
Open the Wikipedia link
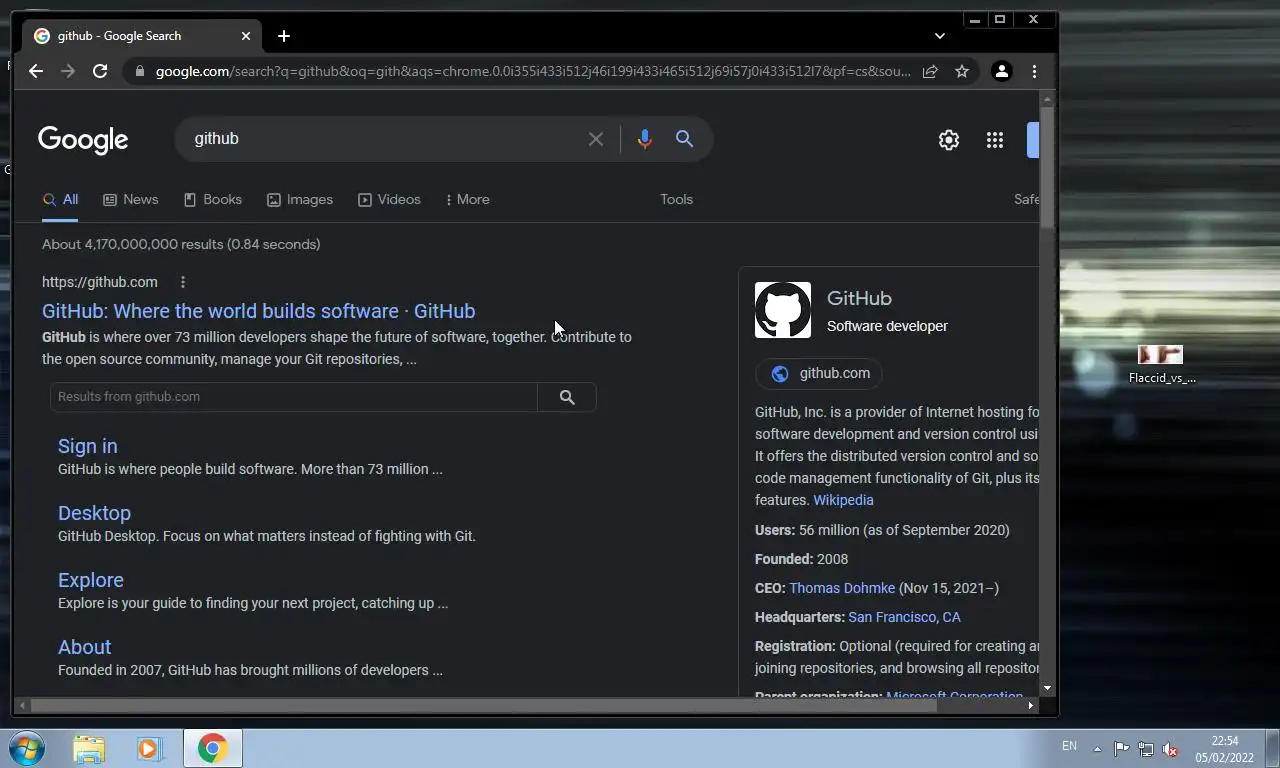(x=843, y=500)
